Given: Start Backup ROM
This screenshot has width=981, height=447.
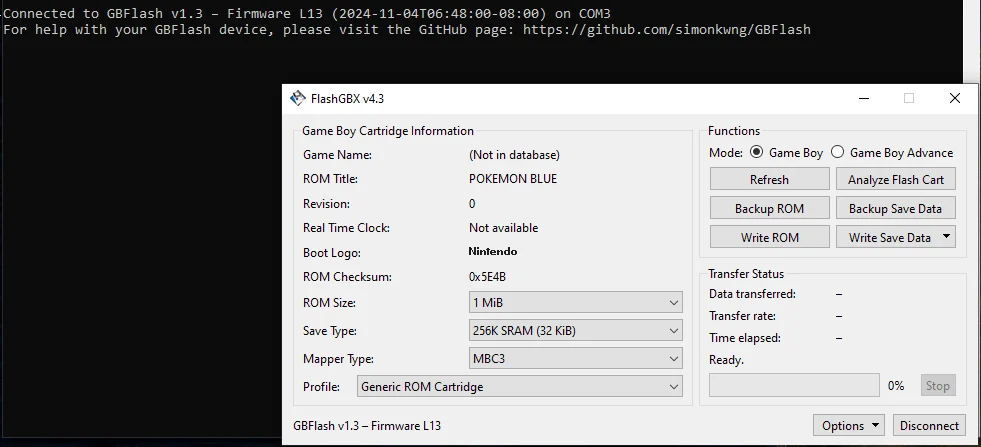Looking at the screenshot, I should pyautogui.click(x=770, y=208).
